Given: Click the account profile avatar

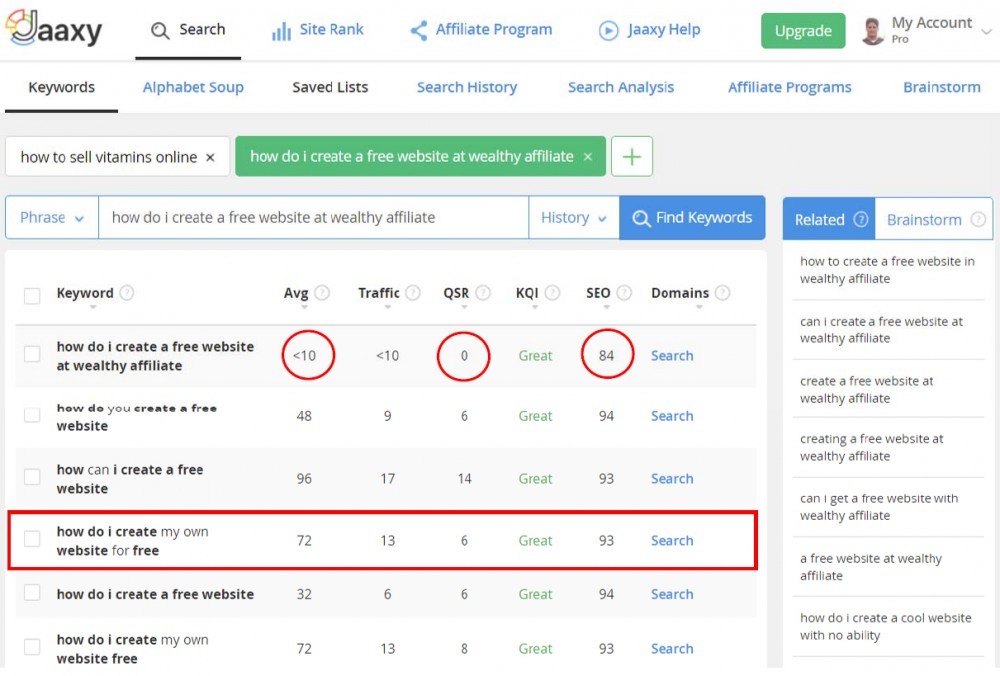Looking at the screenshot, I should click(x=872, y=31).
